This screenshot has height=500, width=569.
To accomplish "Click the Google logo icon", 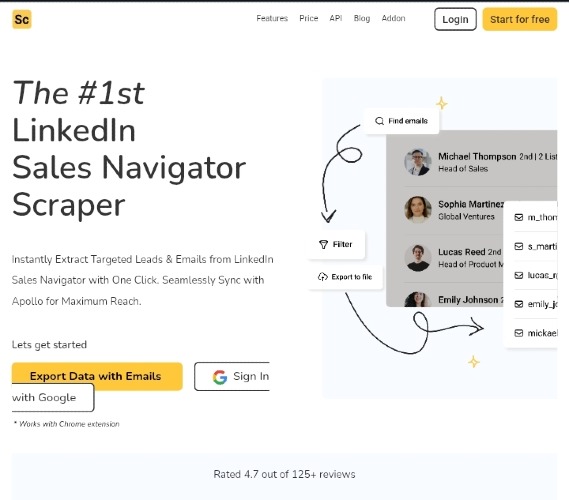I will (220, 377).
